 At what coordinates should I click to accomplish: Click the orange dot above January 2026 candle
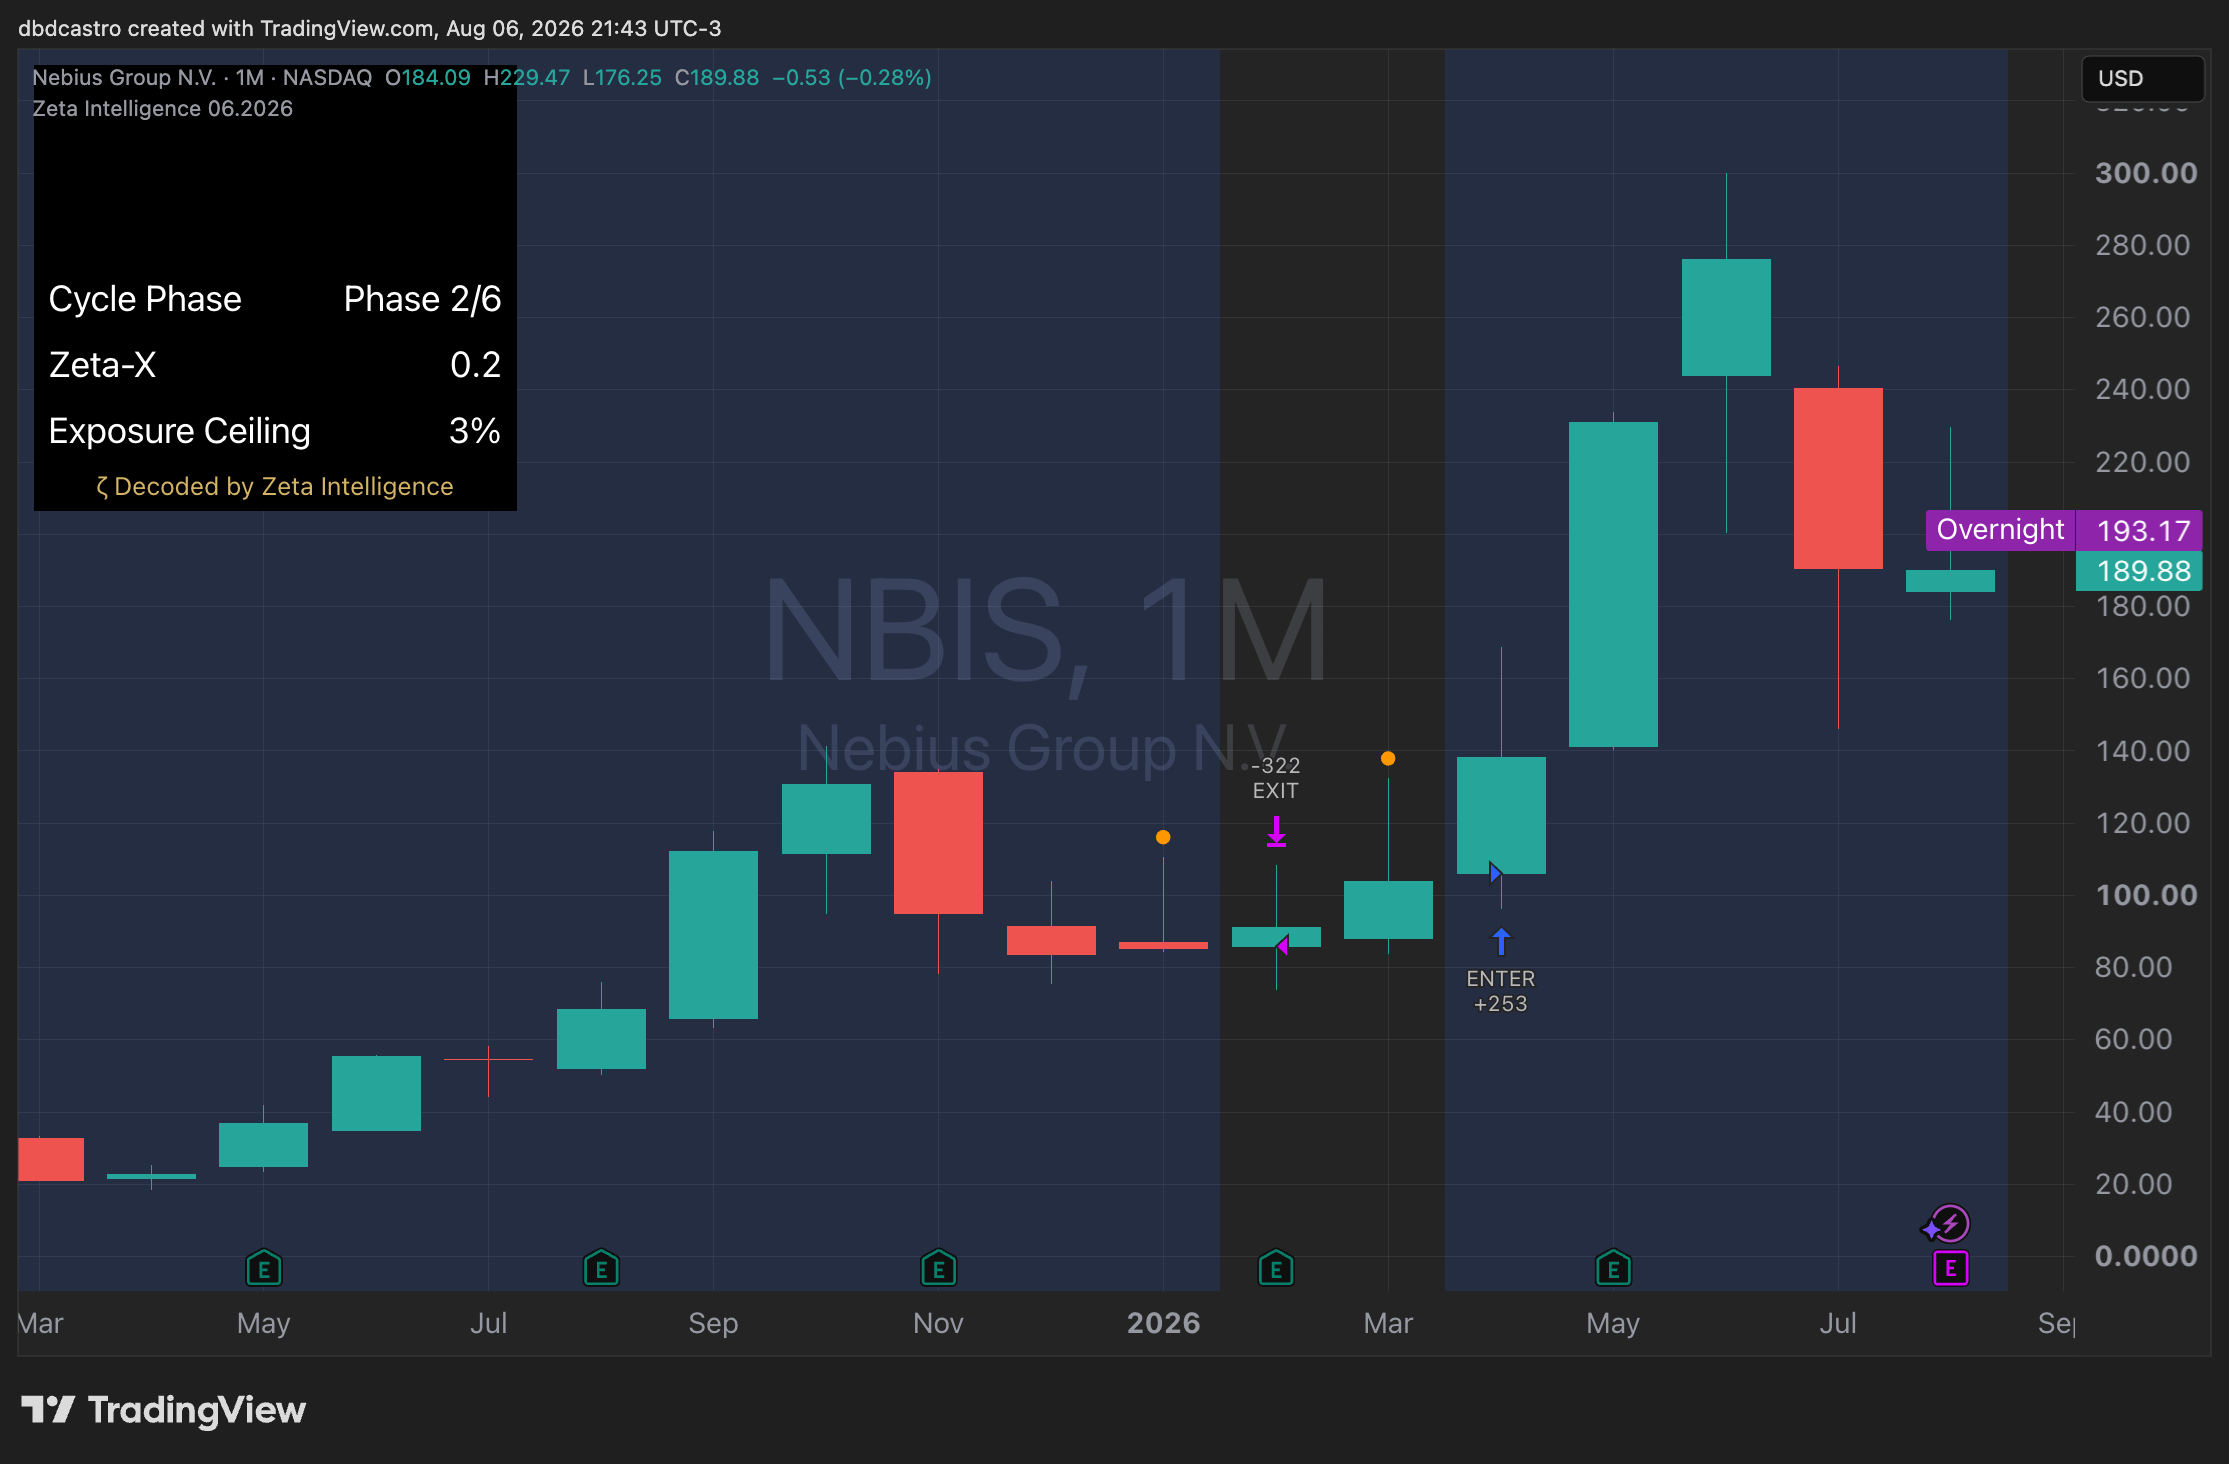pyautogui.click(x=1163, y=837)
